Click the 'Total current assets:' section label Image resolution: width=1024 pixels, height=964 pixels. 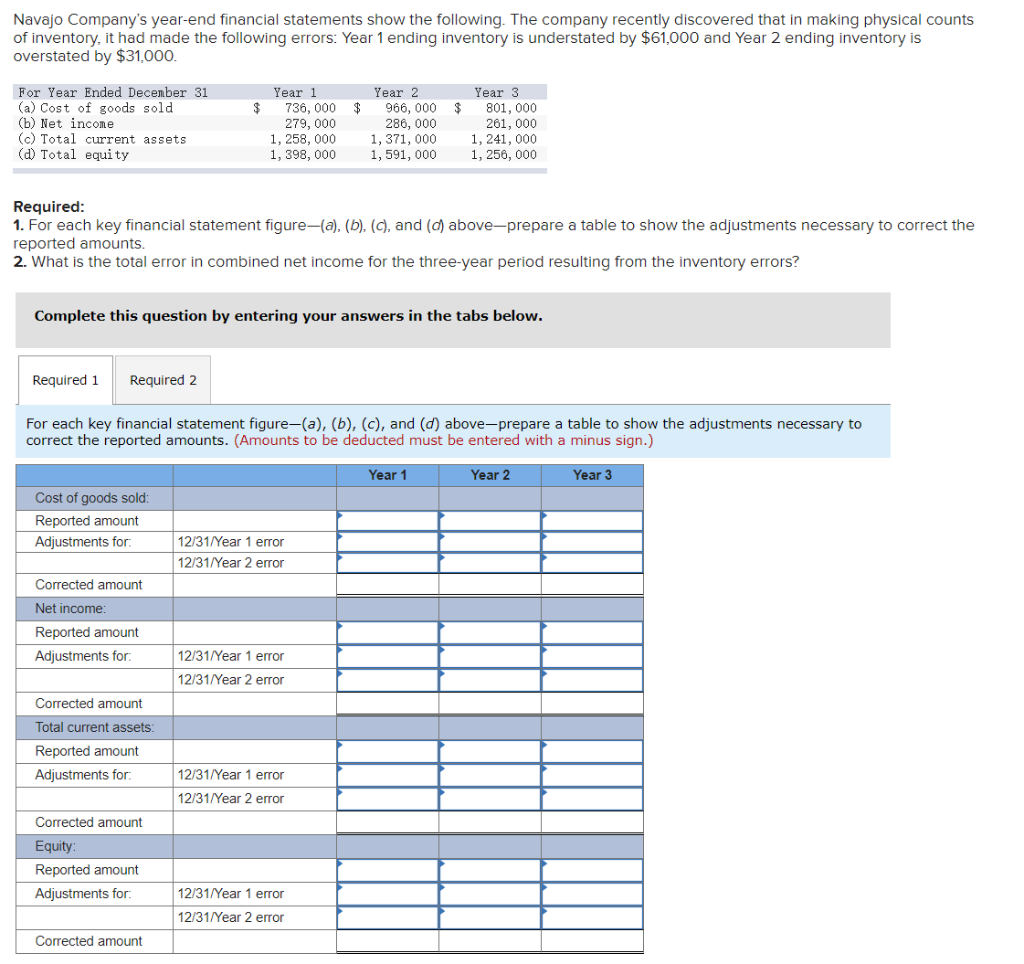coord(95,728)
